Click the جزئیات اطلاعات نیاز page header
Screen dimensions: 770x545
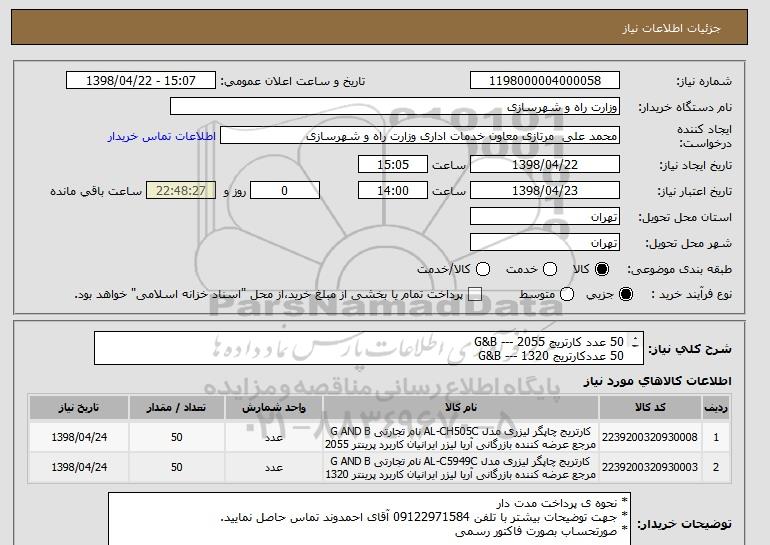[671, 28]
